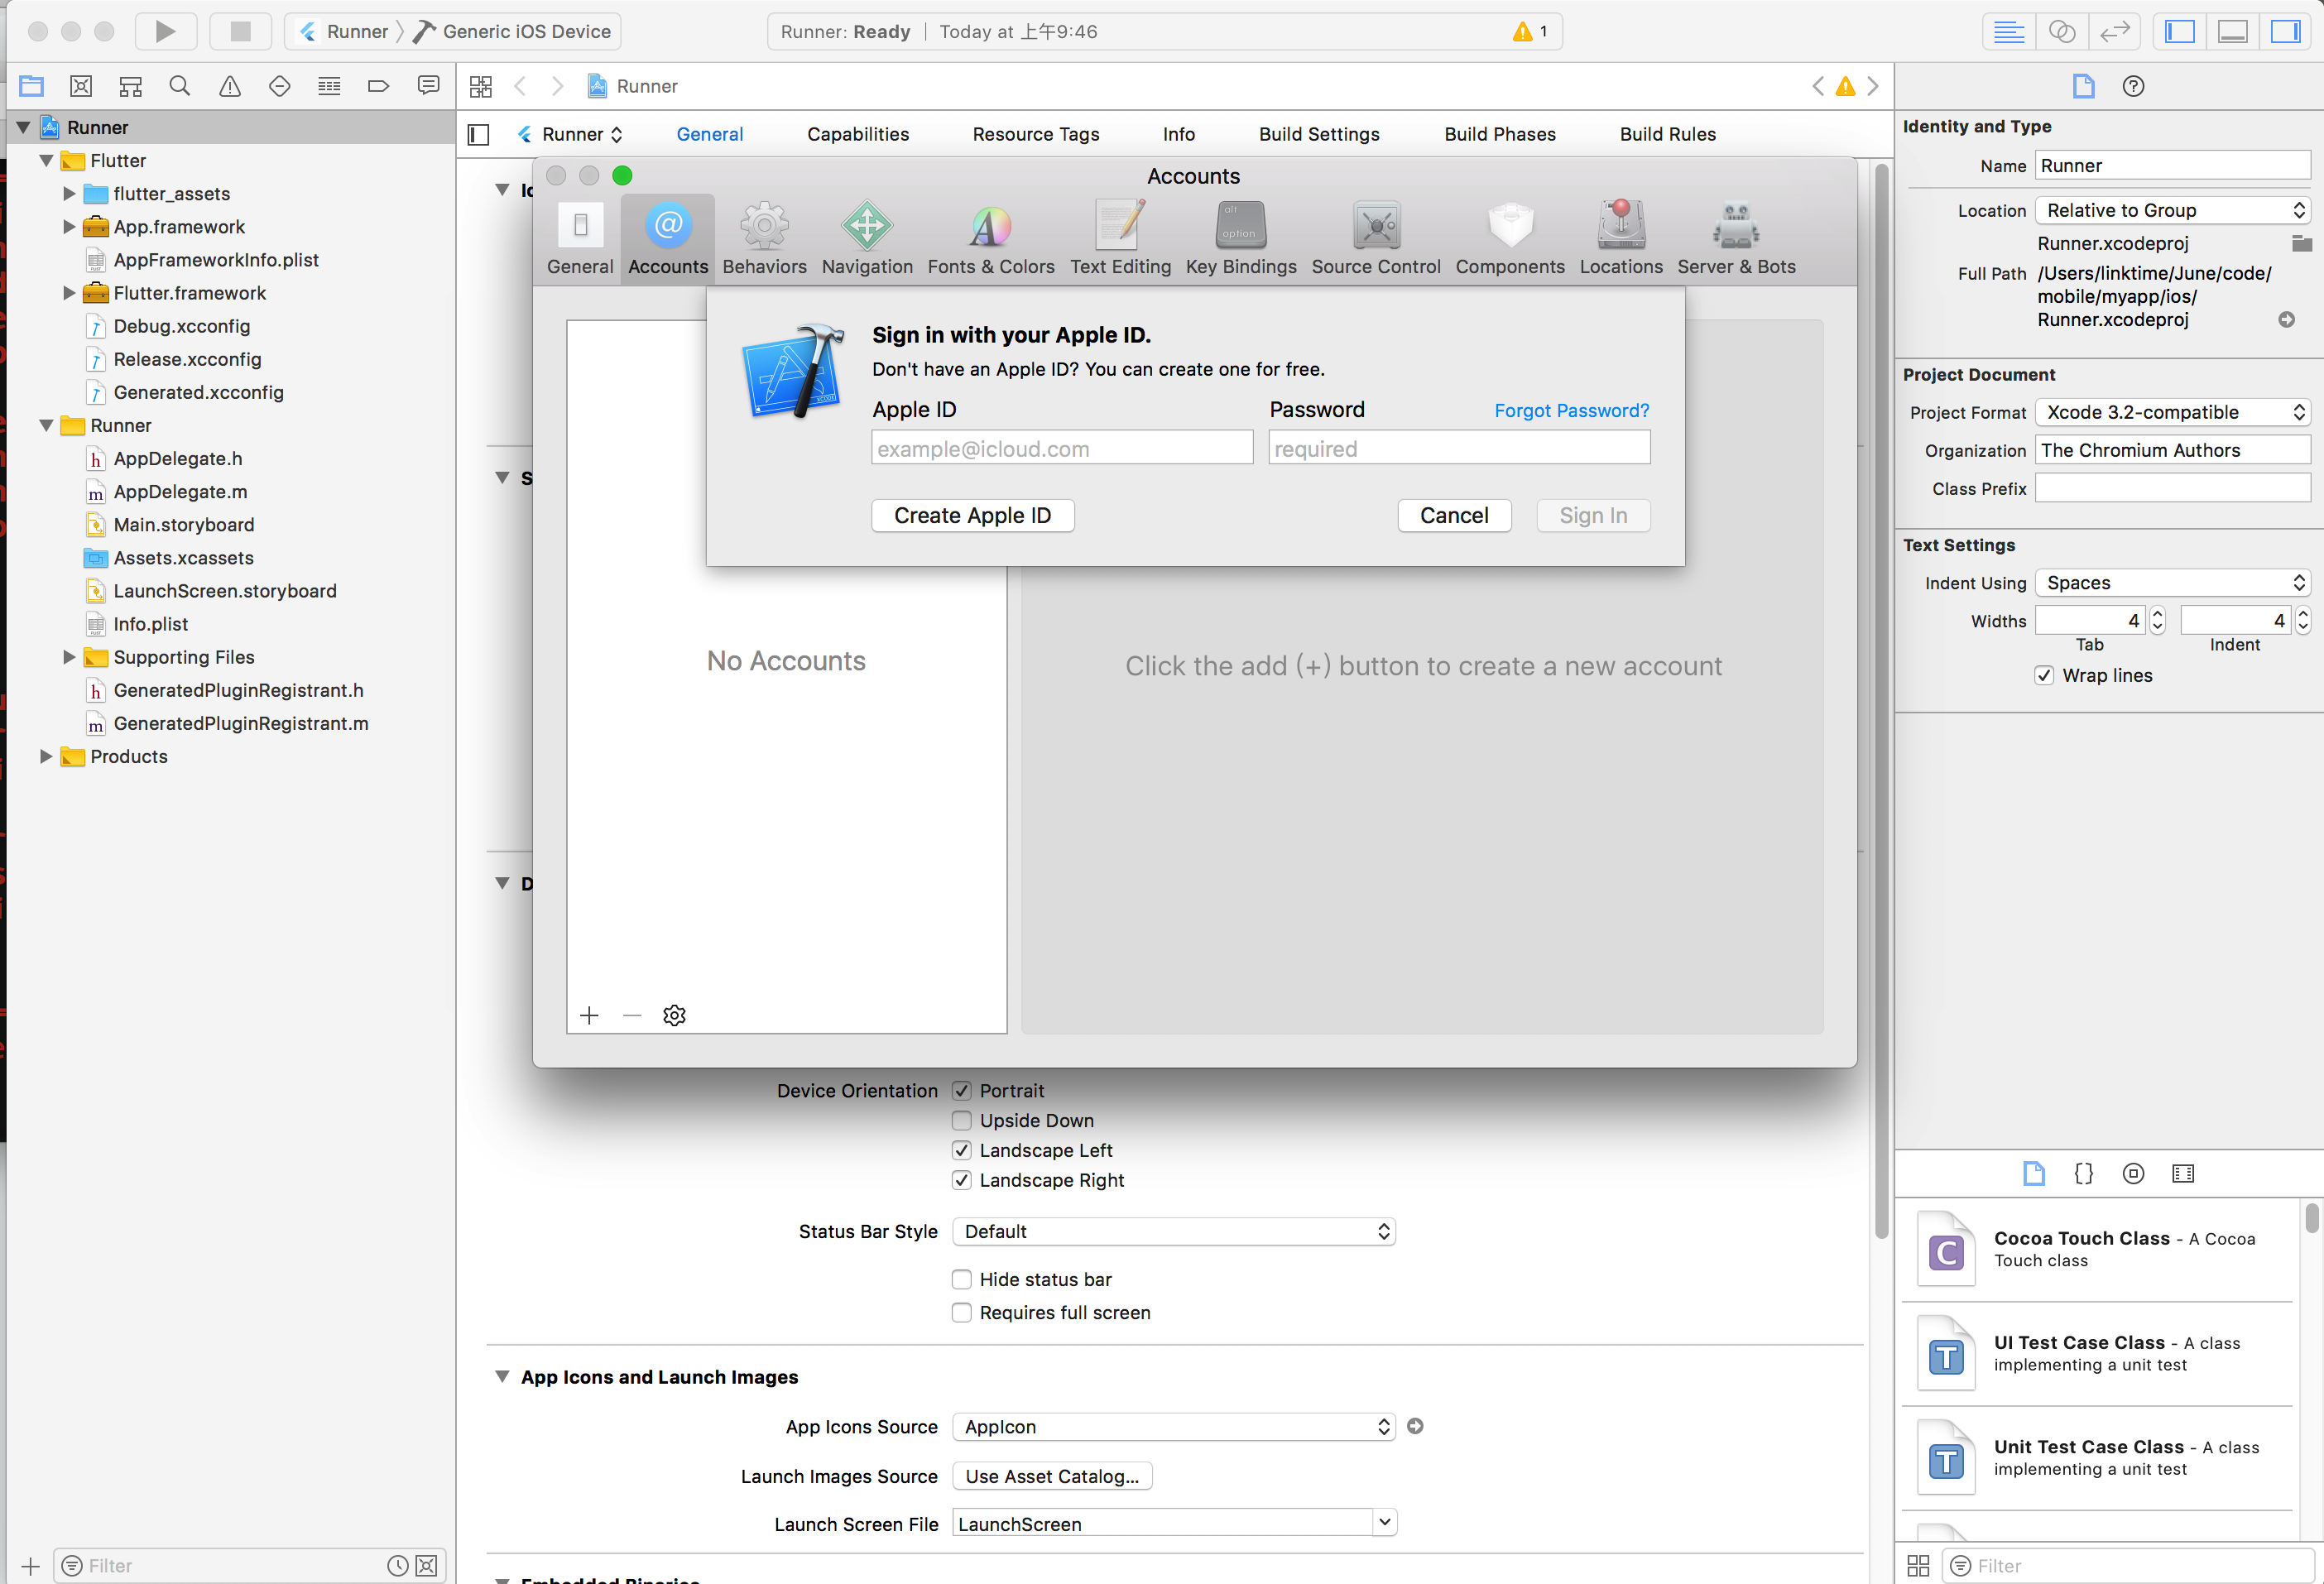
Task: Select the Version editor button
Action: [2115, 31]
